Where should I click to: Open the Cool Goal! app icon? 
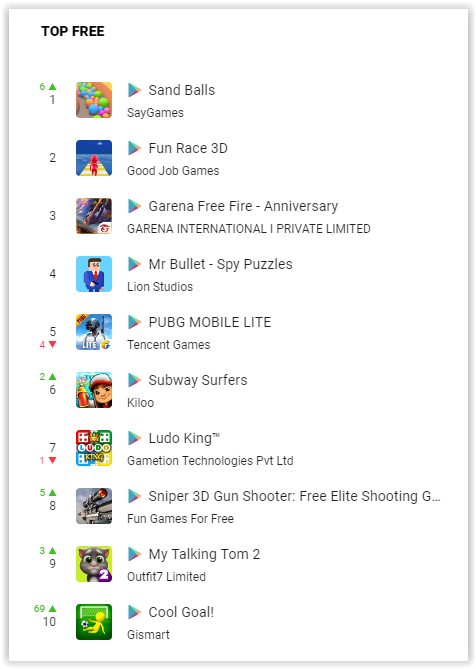[x=94, y=622]
